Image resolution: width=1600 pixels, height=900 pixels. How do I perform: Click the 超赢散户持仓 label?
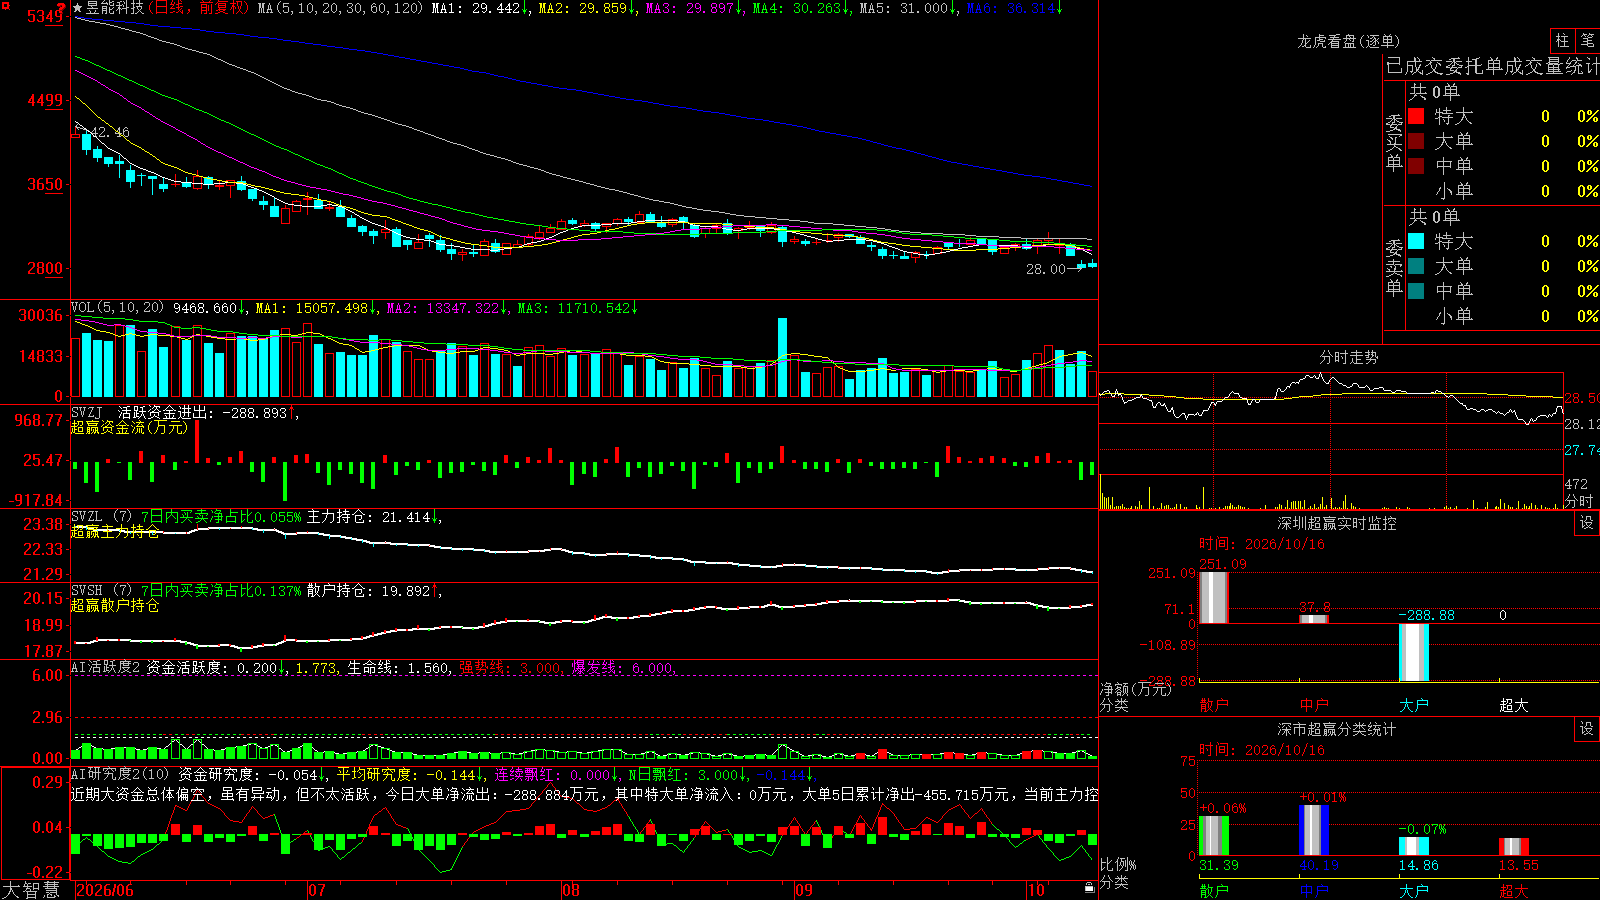pos(115,606)
